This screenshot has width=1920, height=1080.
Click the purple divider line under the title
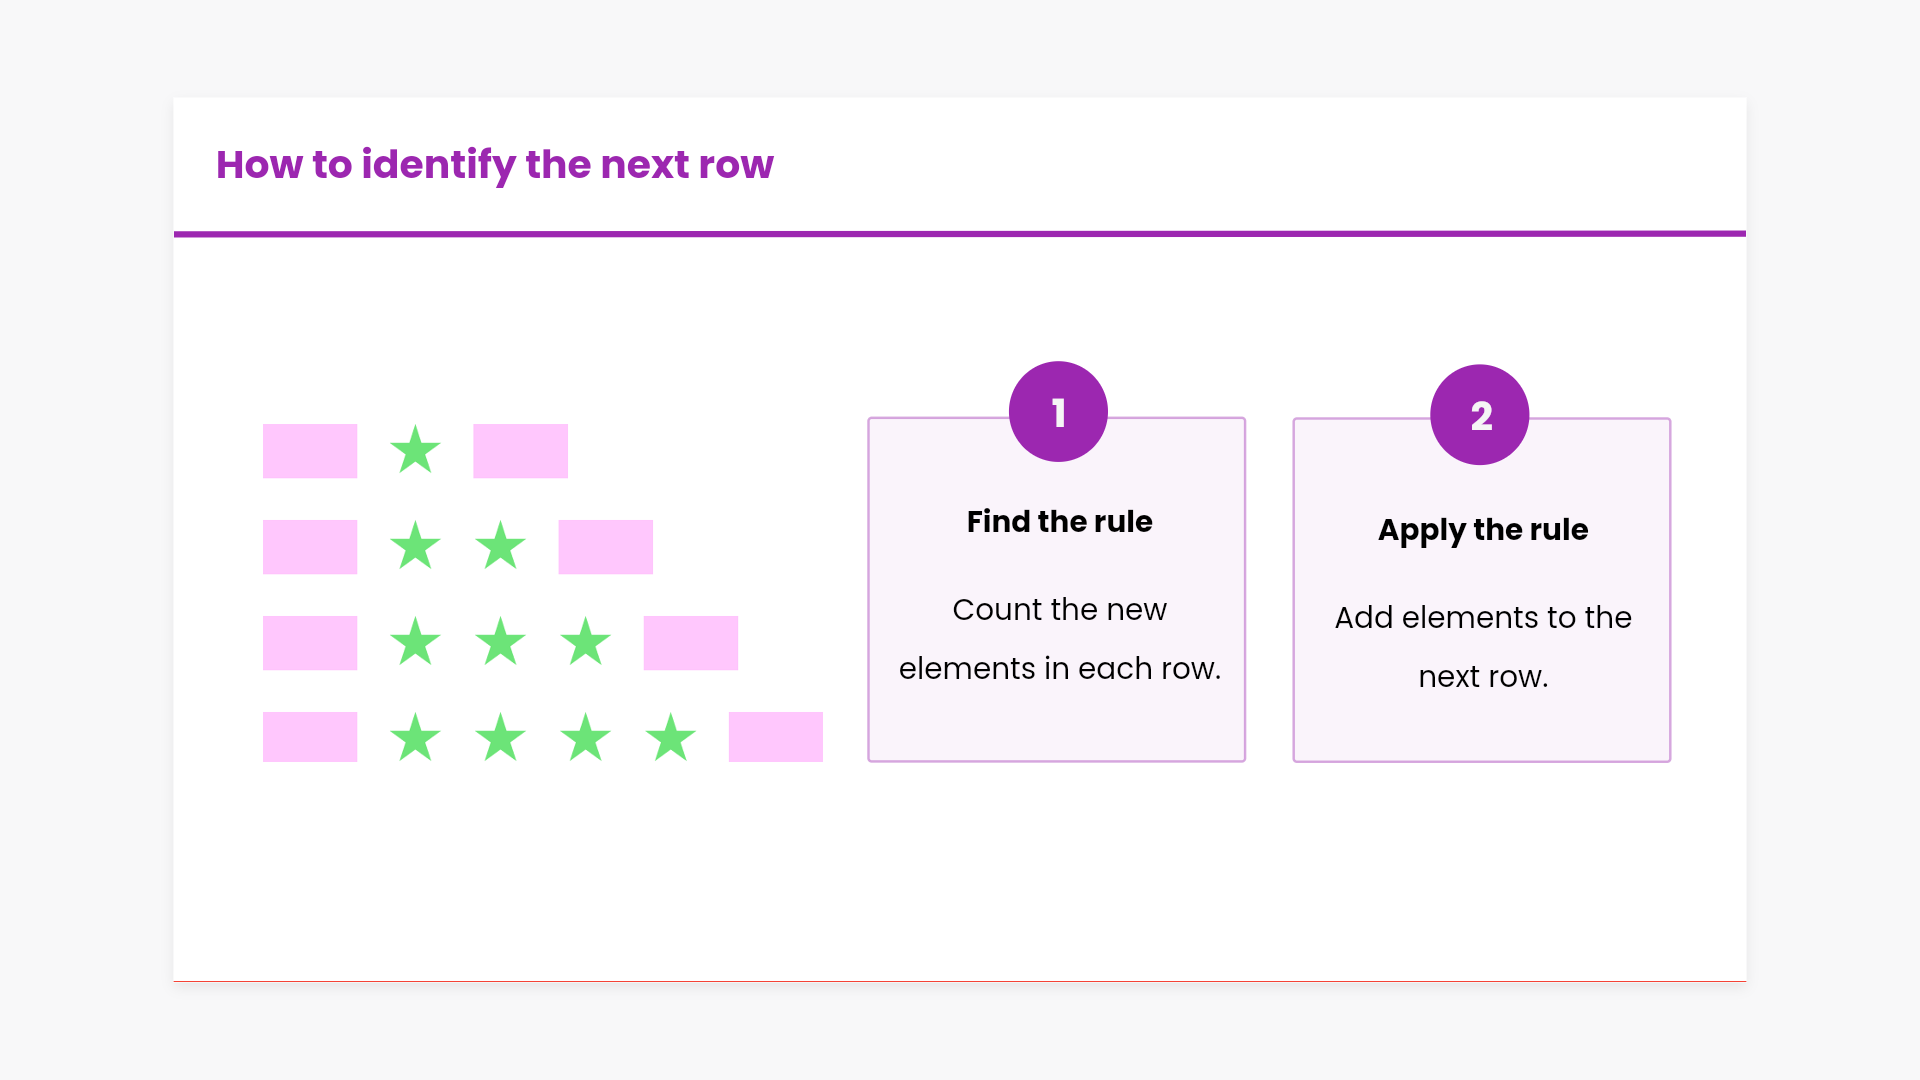960,234
